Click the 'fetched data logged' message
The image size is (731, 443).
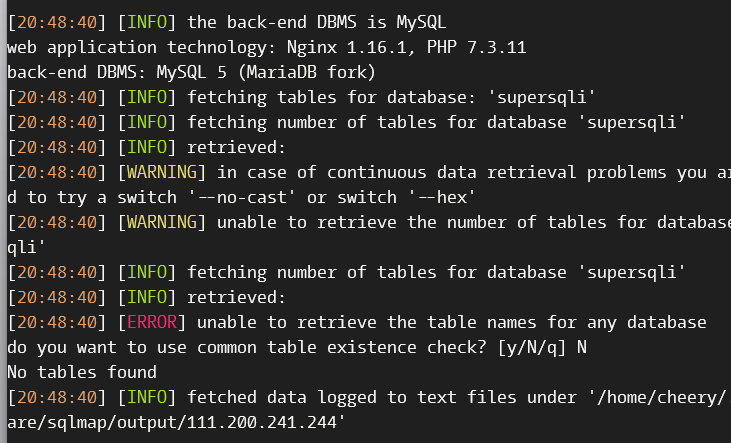tap(282, 397)
